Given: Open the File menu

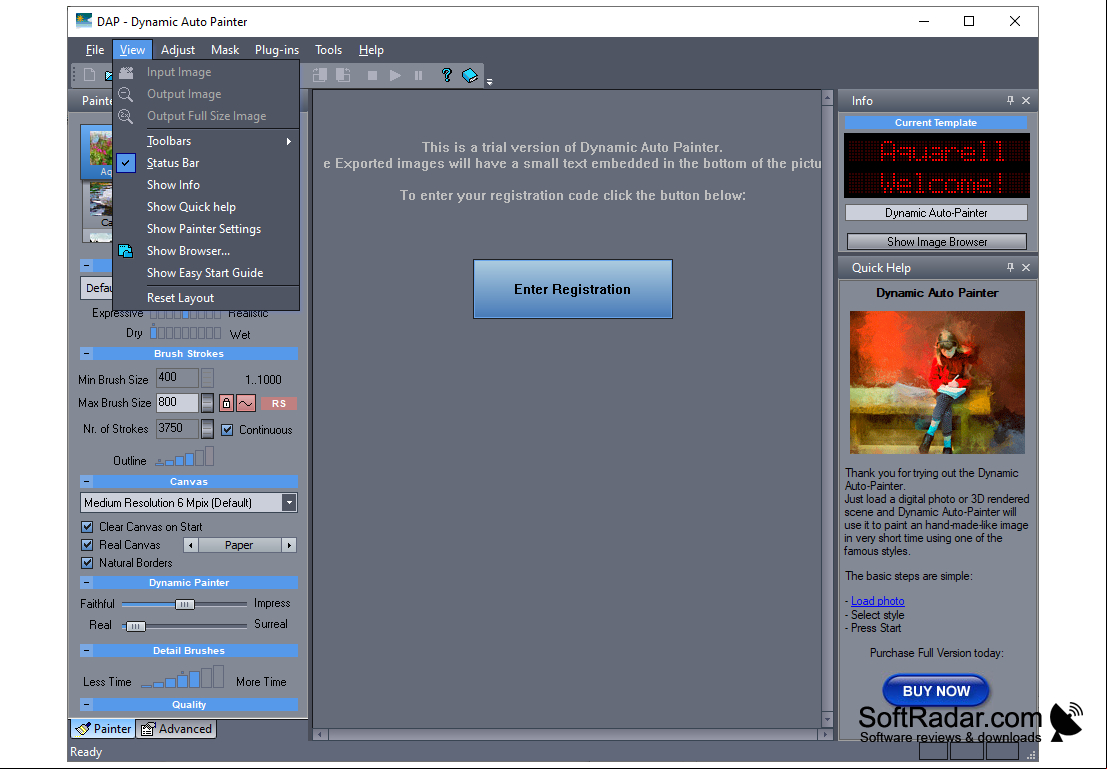Looking at the screenshot, I should [95, 49].
